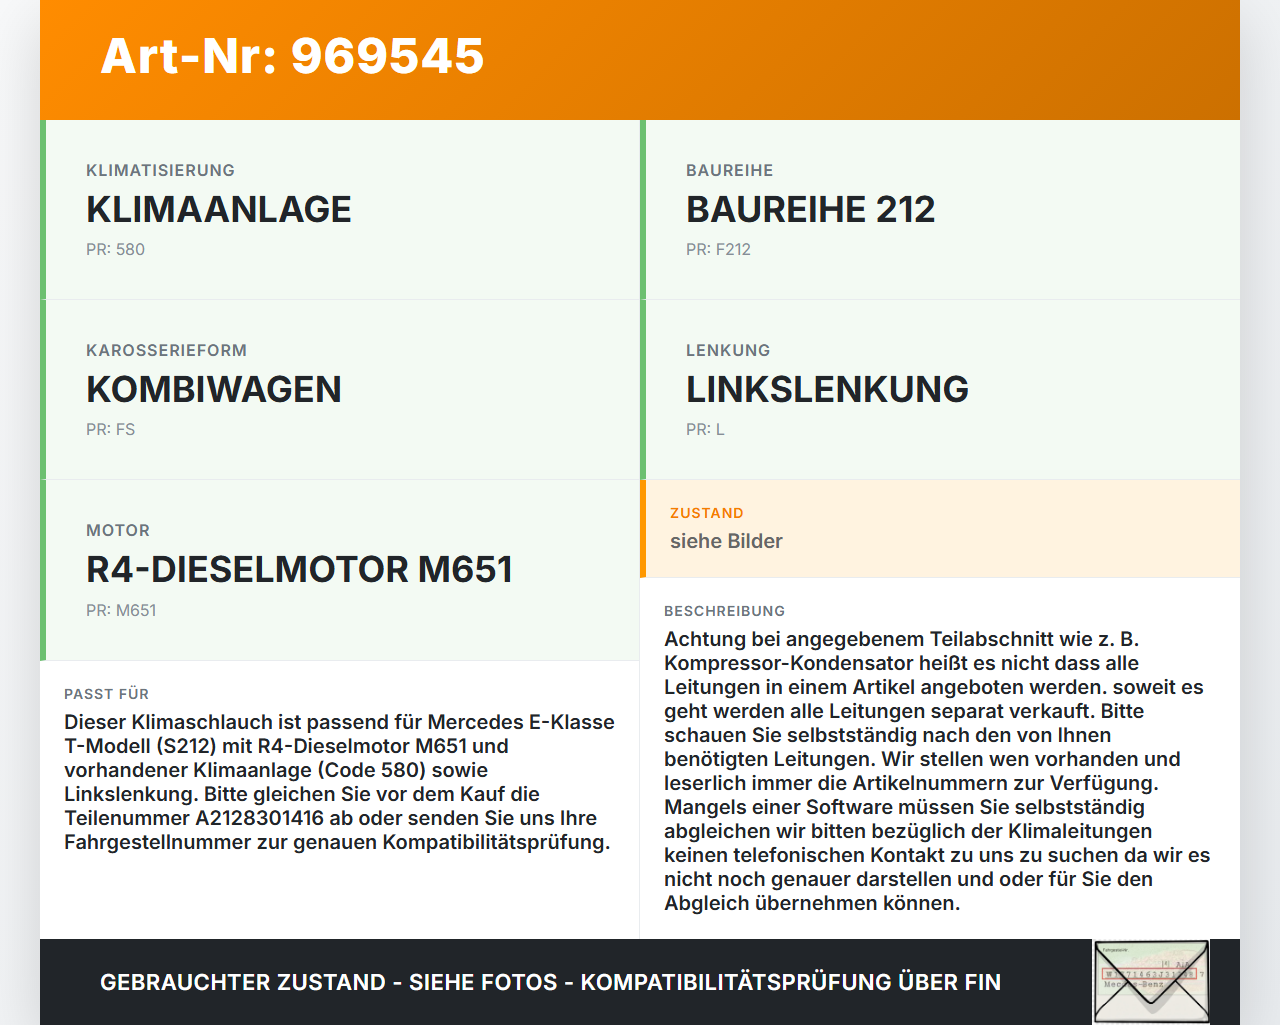This screenshot has height=1026, width=1280.
Task: Select the PR: 580 code label
Action: point(115,249)
